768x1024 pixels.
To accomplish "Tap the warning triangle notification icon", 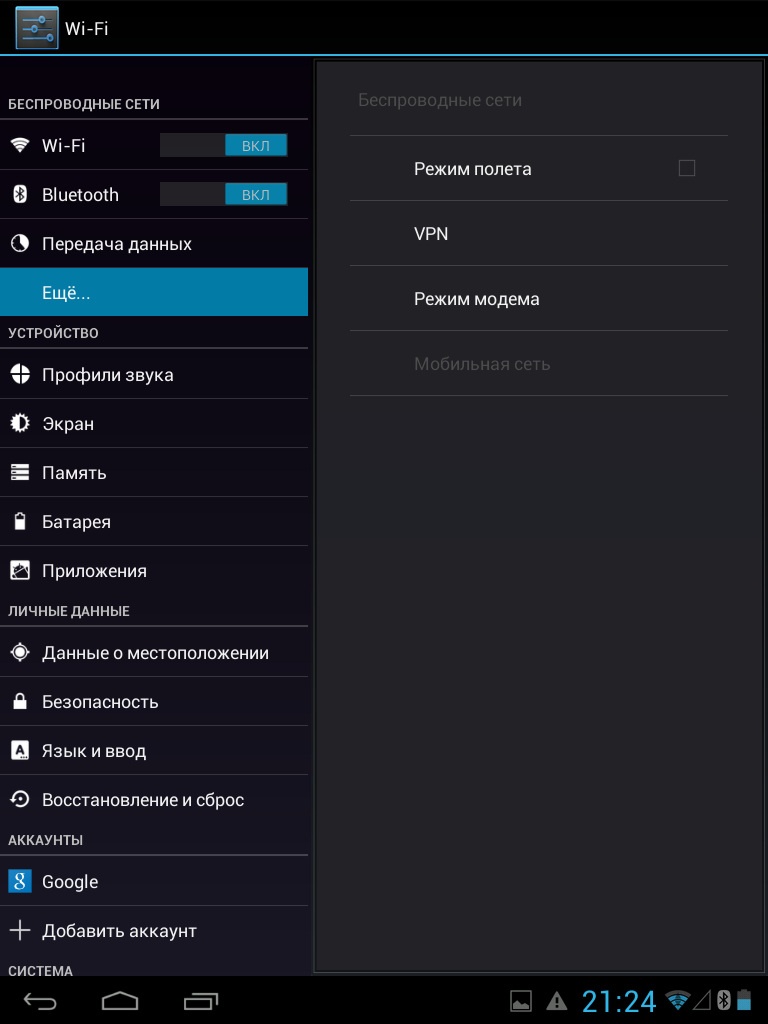I will [556, 1000].
